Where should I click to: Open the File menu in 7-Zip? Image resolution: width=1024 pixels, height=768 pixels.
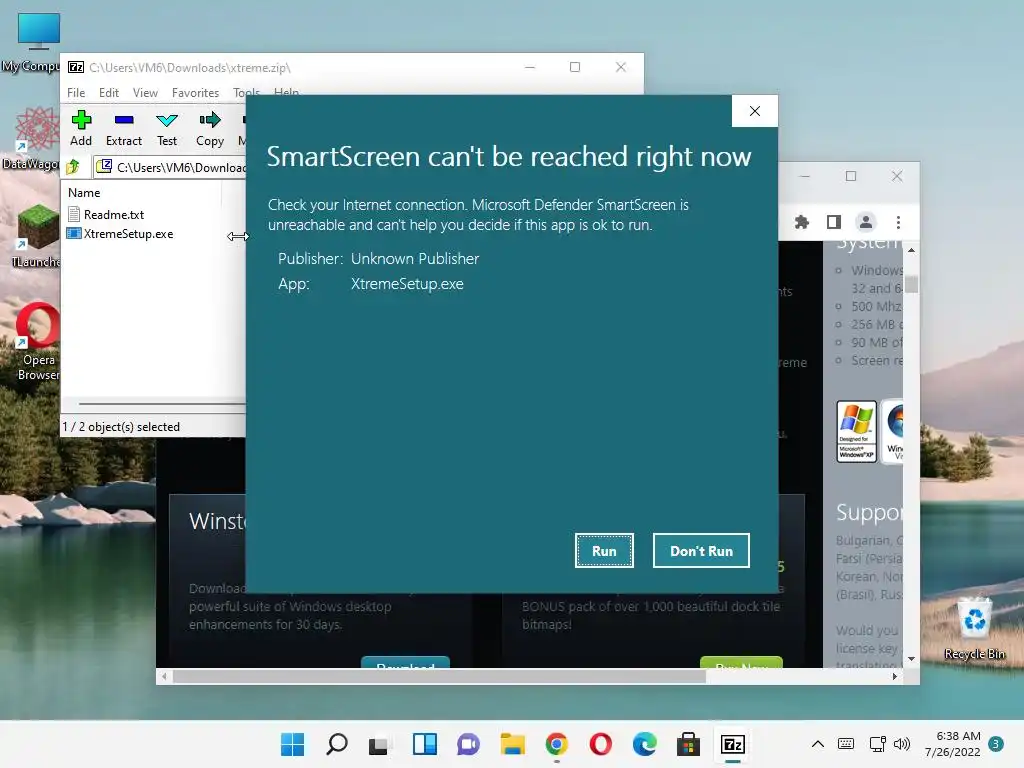coord(76,93)
